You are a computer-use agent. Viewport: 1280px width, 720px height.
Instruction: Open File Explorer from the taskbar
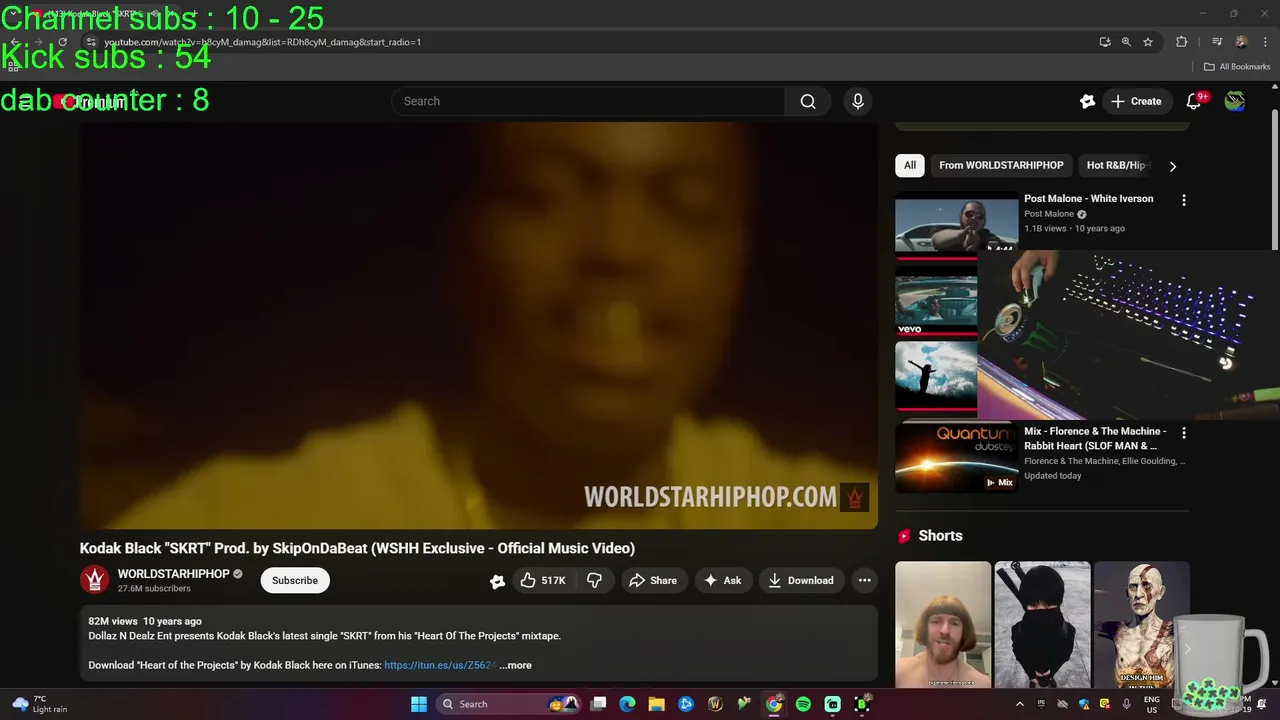(656, 704)
